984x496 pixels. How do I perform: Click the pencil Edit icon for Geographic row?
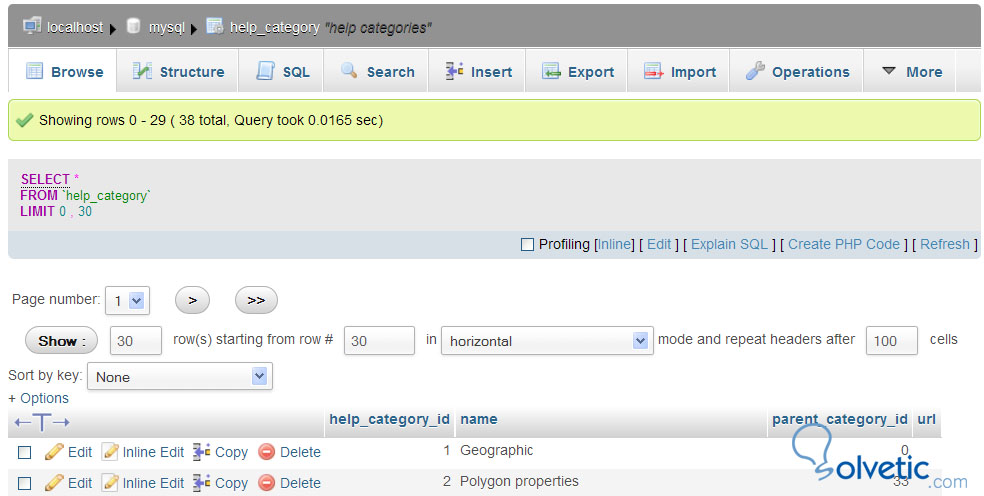point(54,452)
